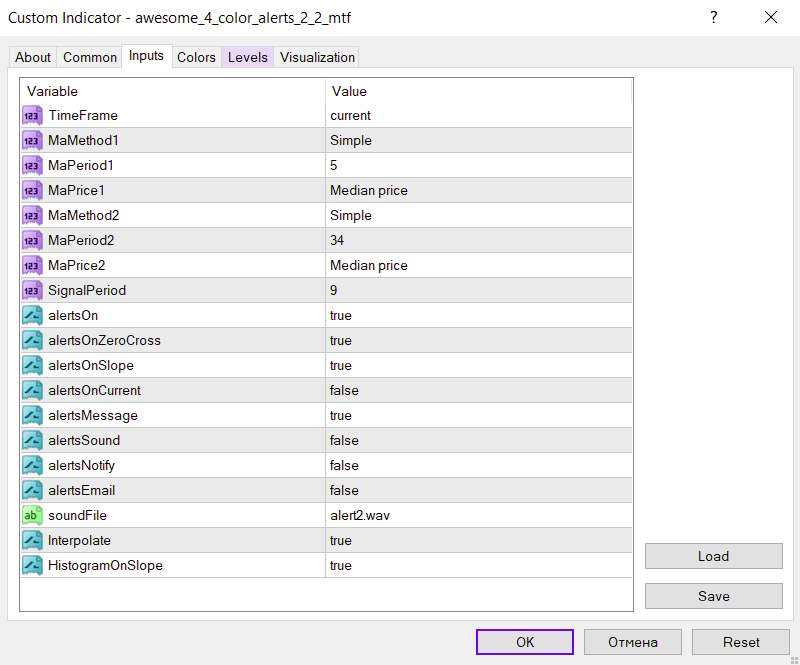Toggle the alertsSound false value

coord(344,441)
